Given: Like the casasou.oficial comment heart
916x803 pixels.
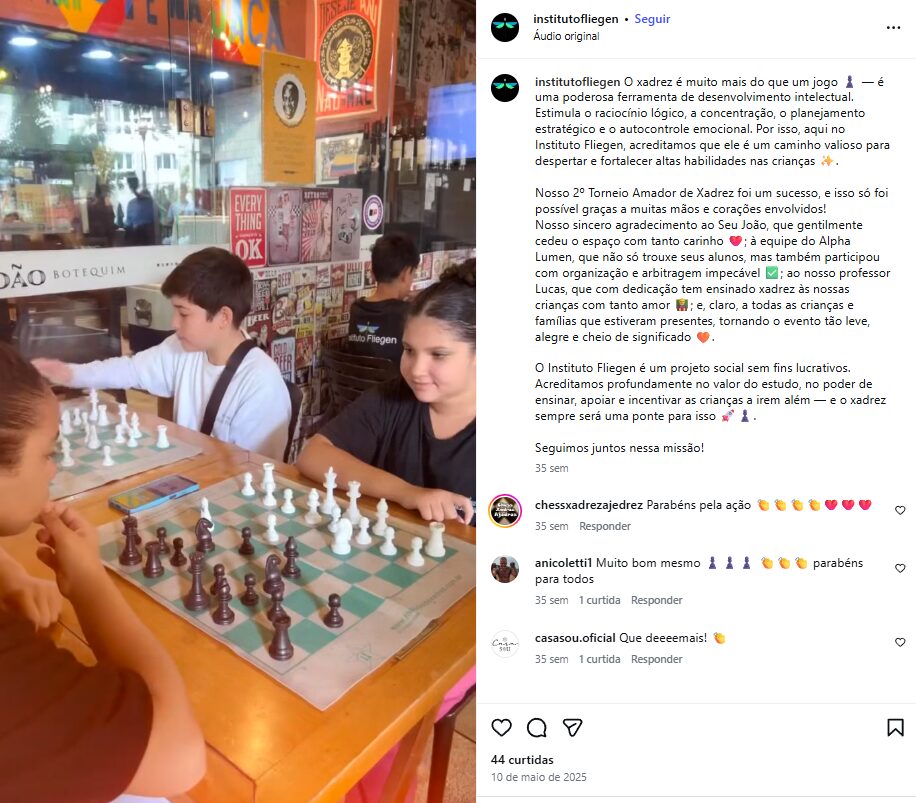Looking at the screenshot, I should 900,642.
